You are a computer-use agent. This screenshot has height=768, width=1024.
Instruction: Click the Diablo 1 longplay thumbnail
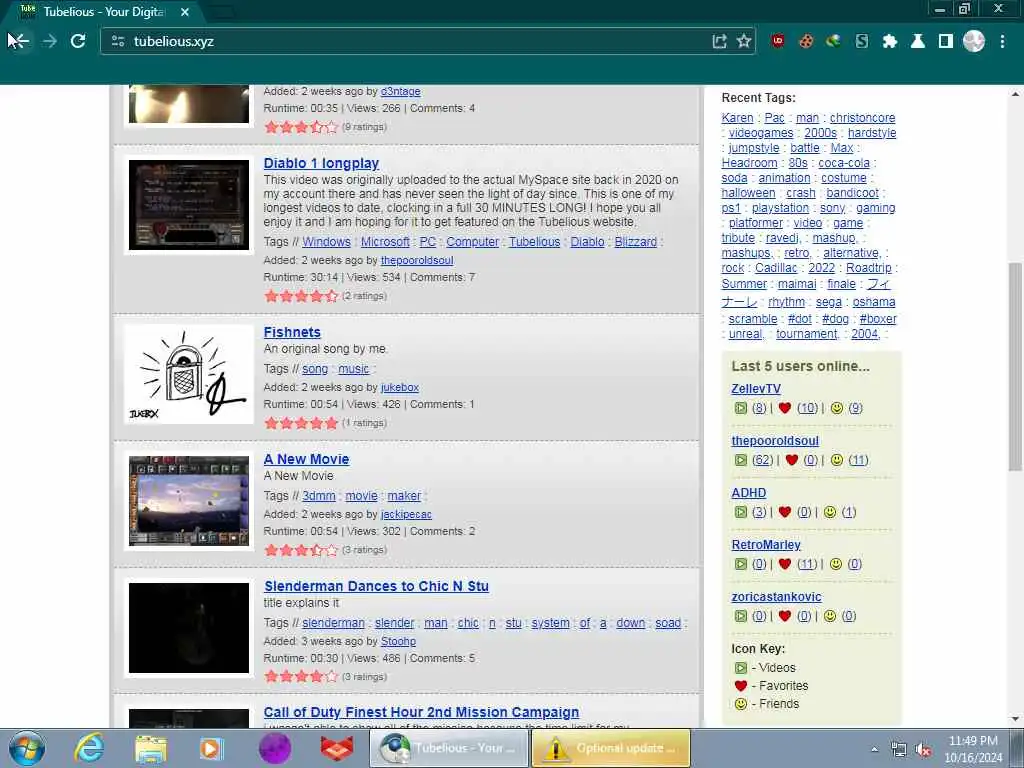point(189,204)
